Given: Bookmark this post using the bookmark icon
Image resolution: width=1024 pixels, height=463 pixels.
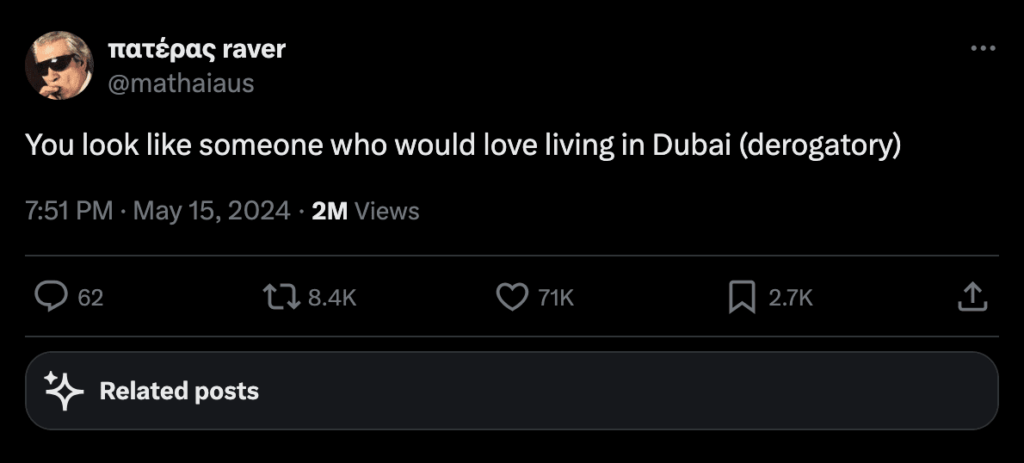Looking at the screenshot, I should point(741,296).
